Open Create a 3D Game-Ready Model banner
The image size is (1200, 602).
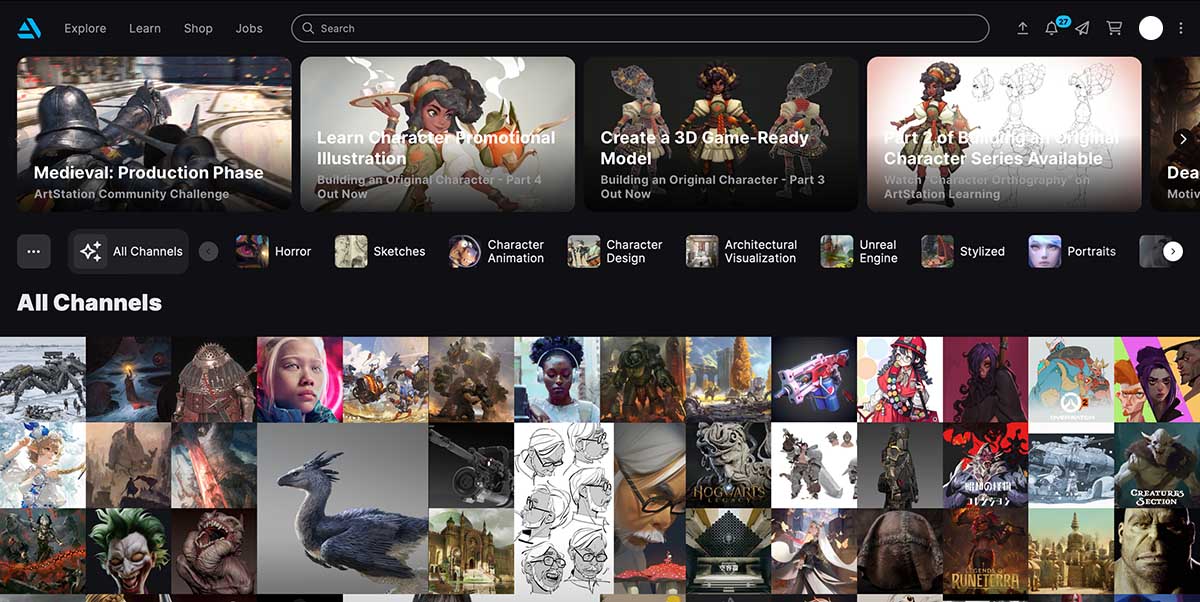point(721,134)
